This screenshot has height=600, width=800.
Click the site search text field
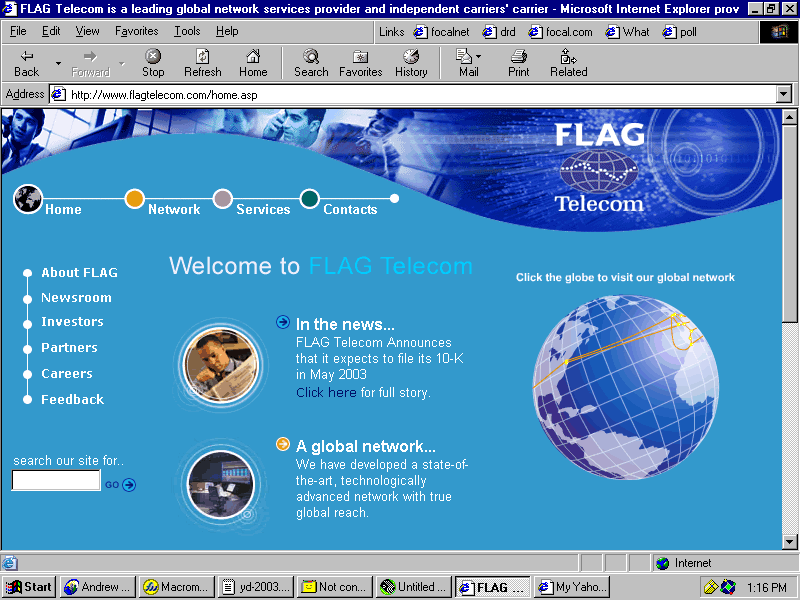[56, 480]
